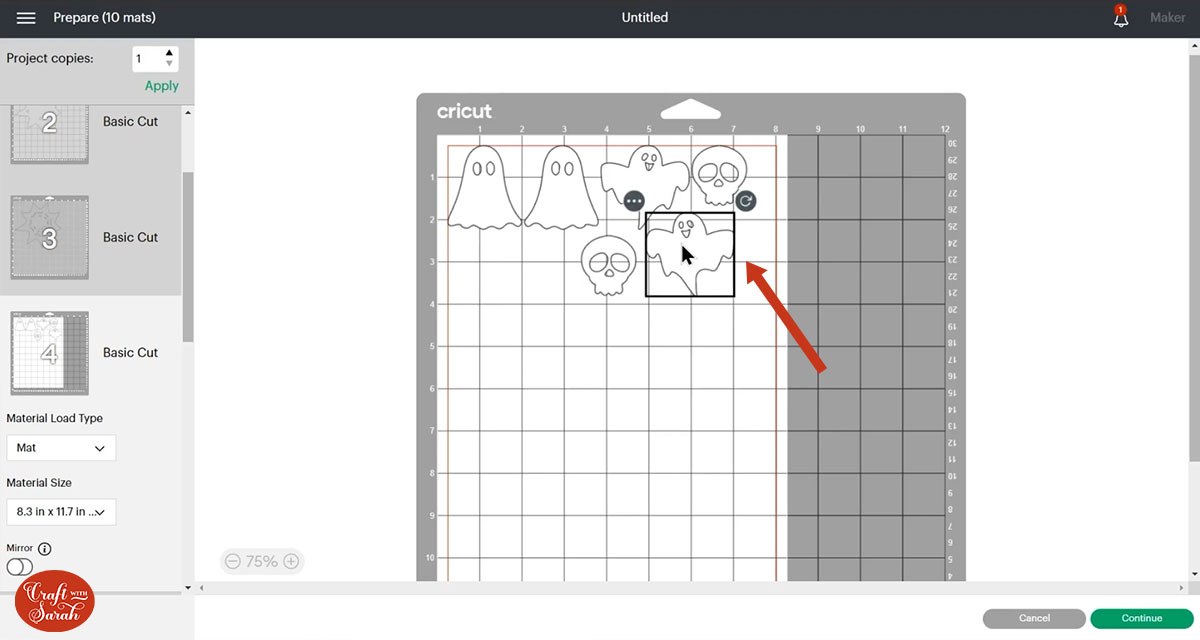This screenshot has height=640, width=1200.
Task: Open the notifications bell
Action: click(1121, 18)
